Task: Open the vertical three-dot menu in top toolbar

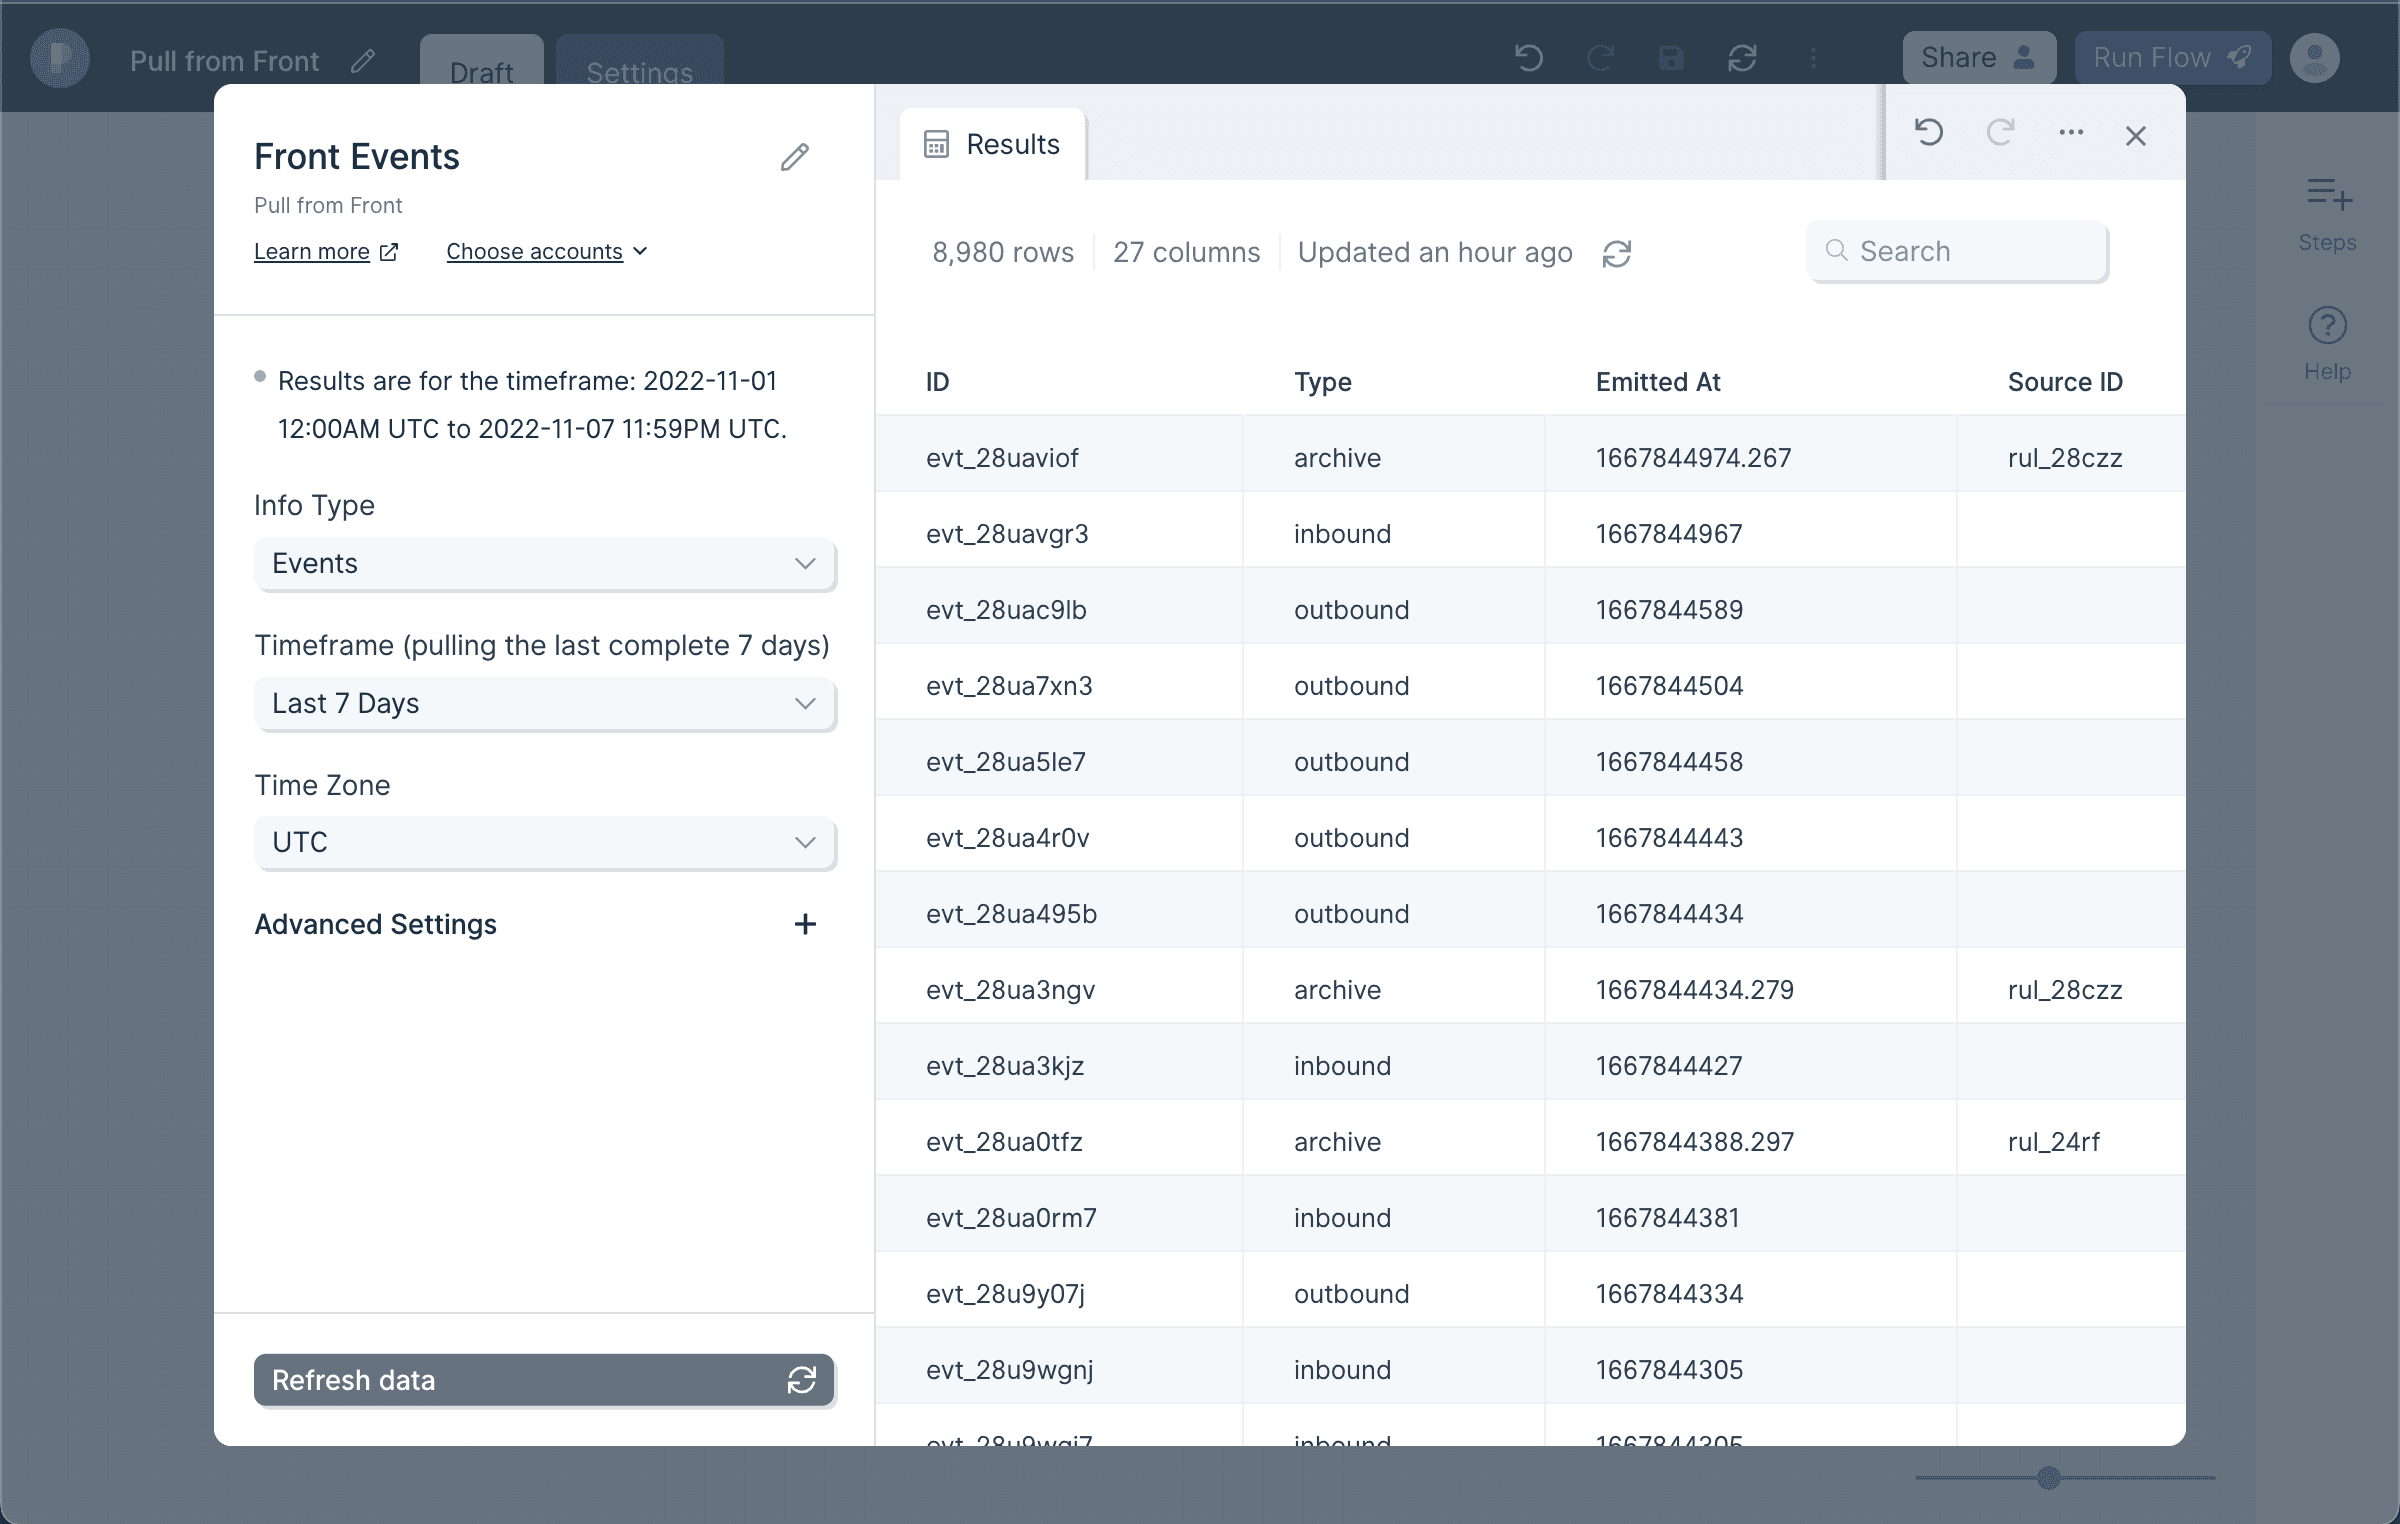Action: point(1813,58)
